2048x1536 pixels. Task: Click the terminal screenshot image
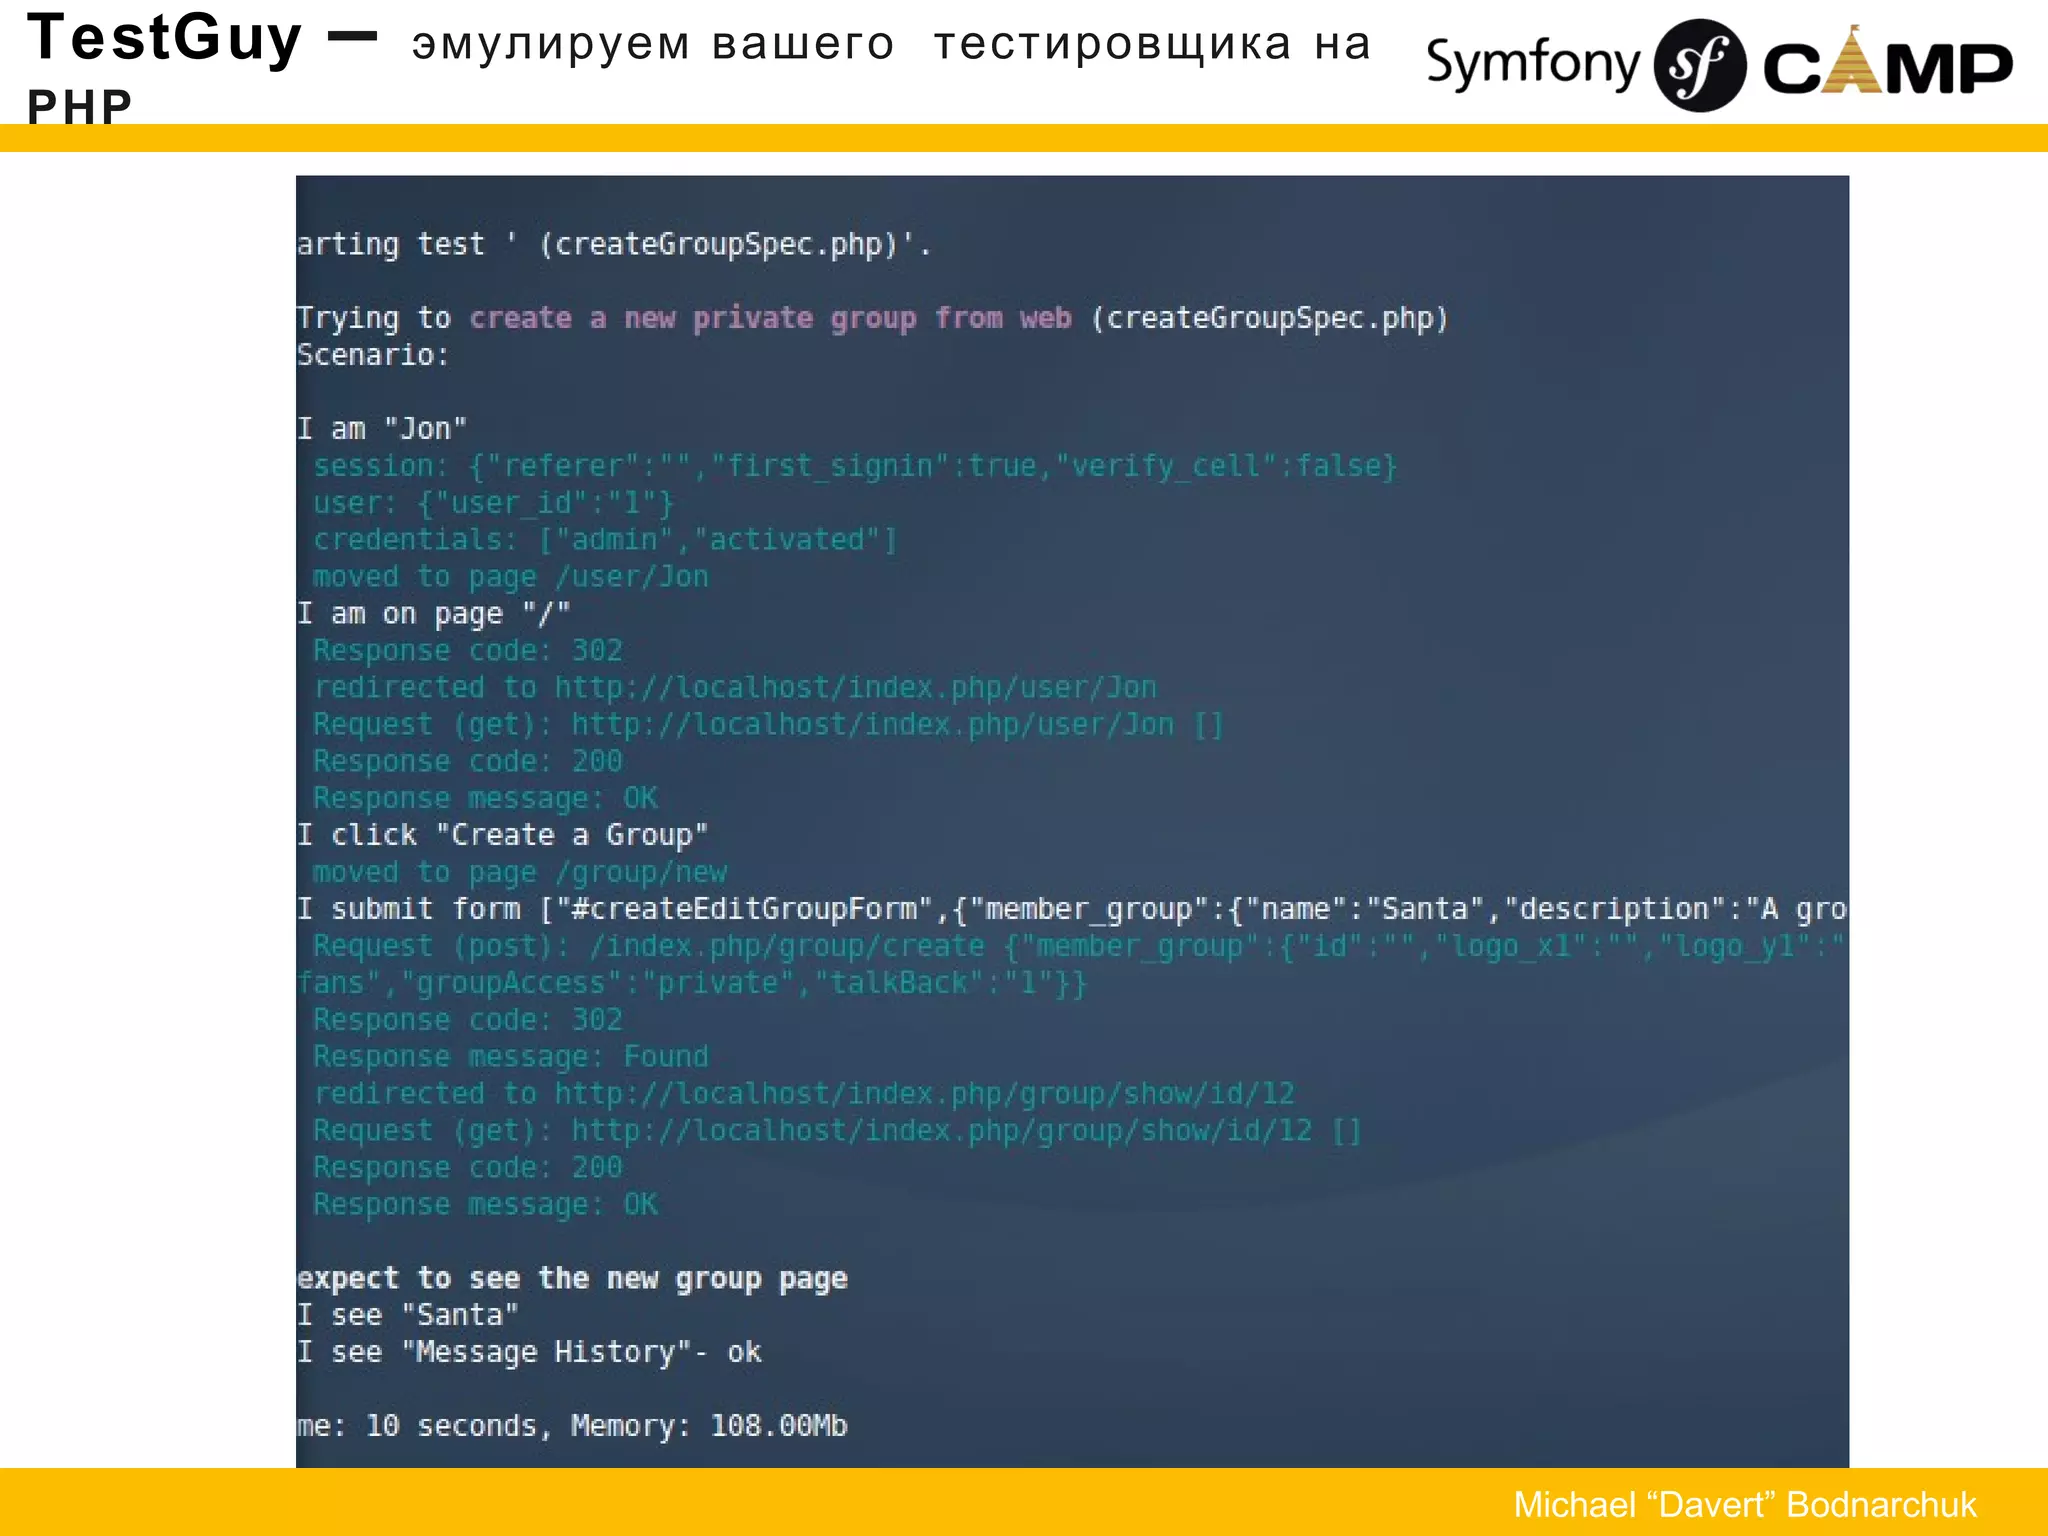click(1072, 821)
